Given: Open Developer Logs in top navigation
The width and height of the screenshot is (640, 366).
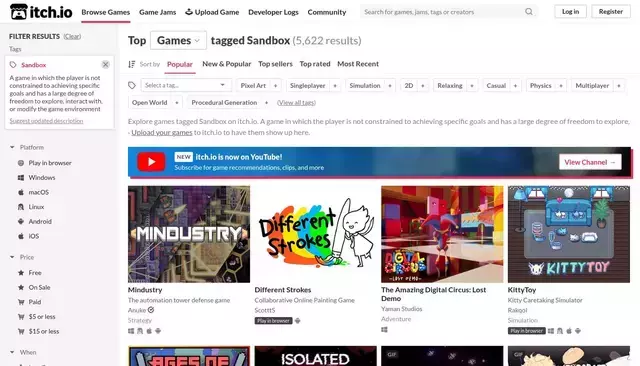Looking at the screenshot, I should pos(273,12).
